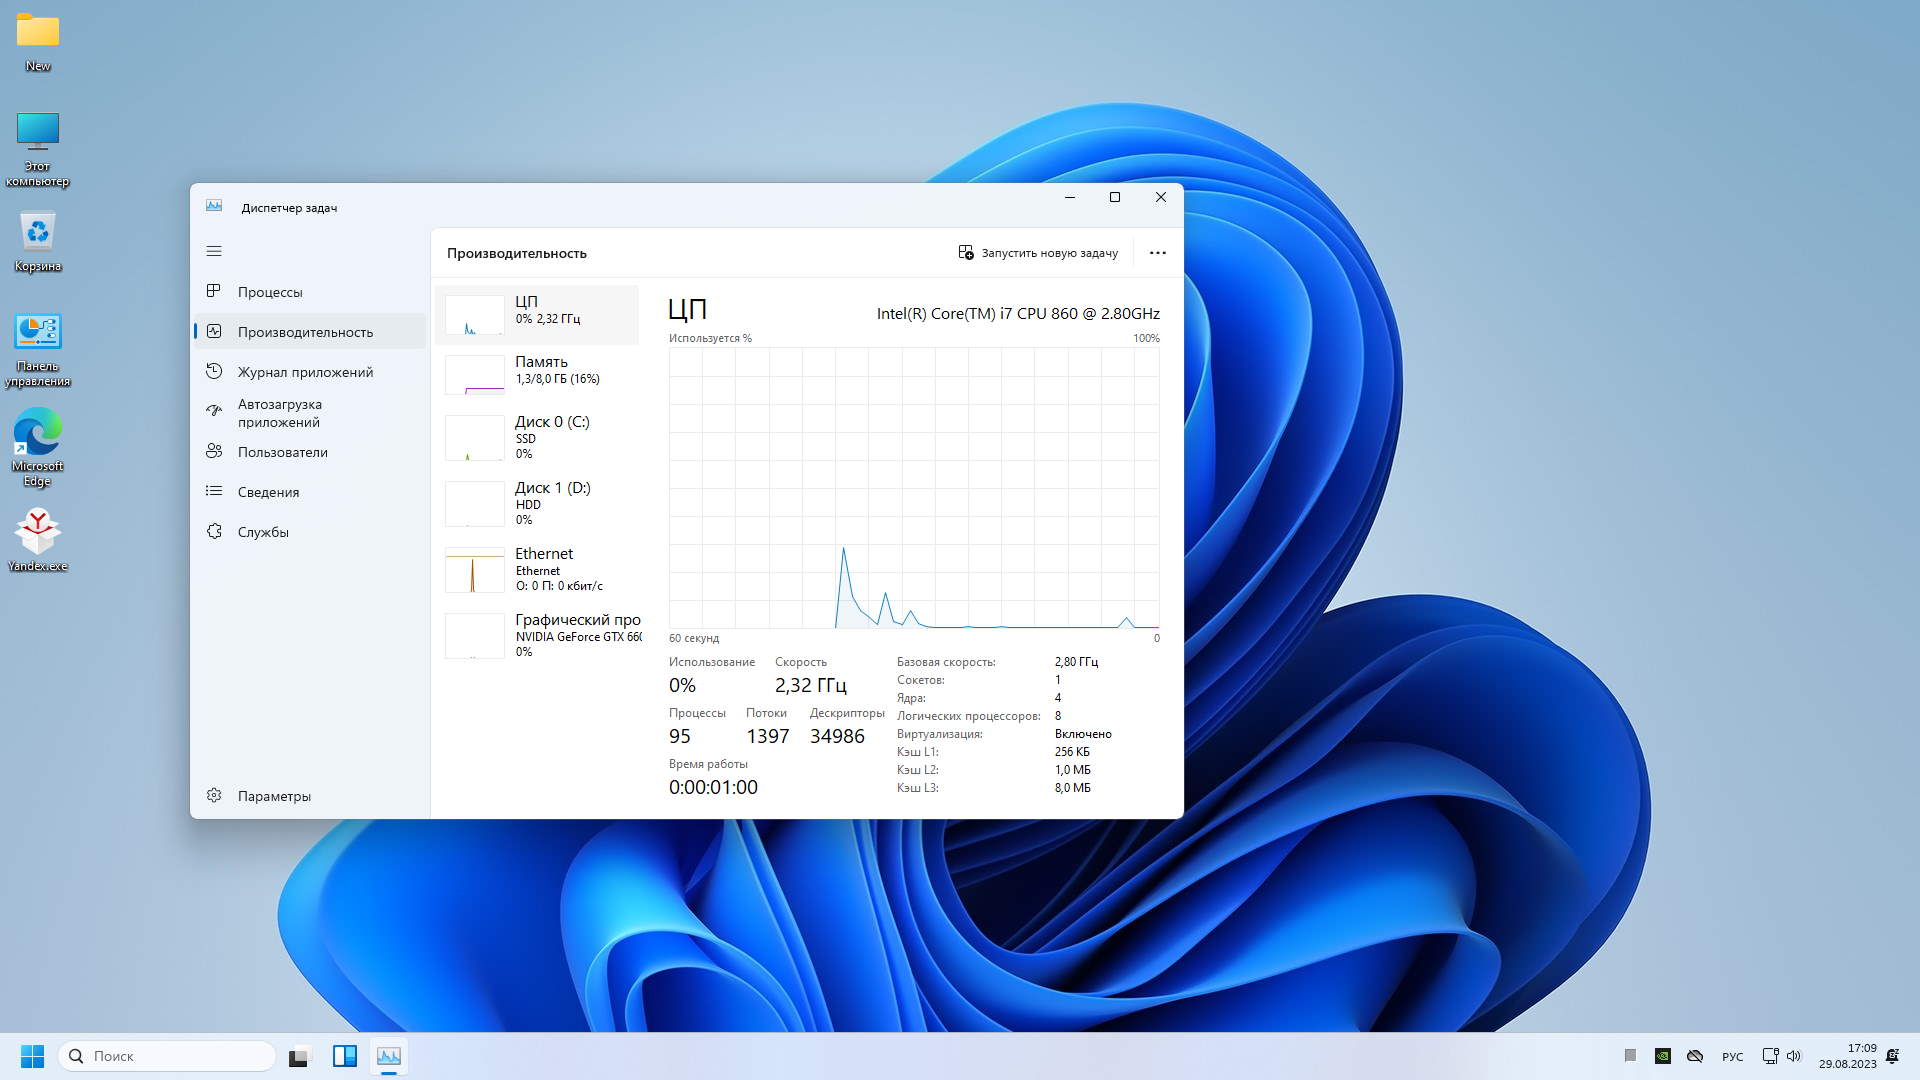Image resolution: width=1920 pixels, height=1080 pixels.
Task: Click 'Запустить новую задачу' button
Action: (x=1038, y=253)
